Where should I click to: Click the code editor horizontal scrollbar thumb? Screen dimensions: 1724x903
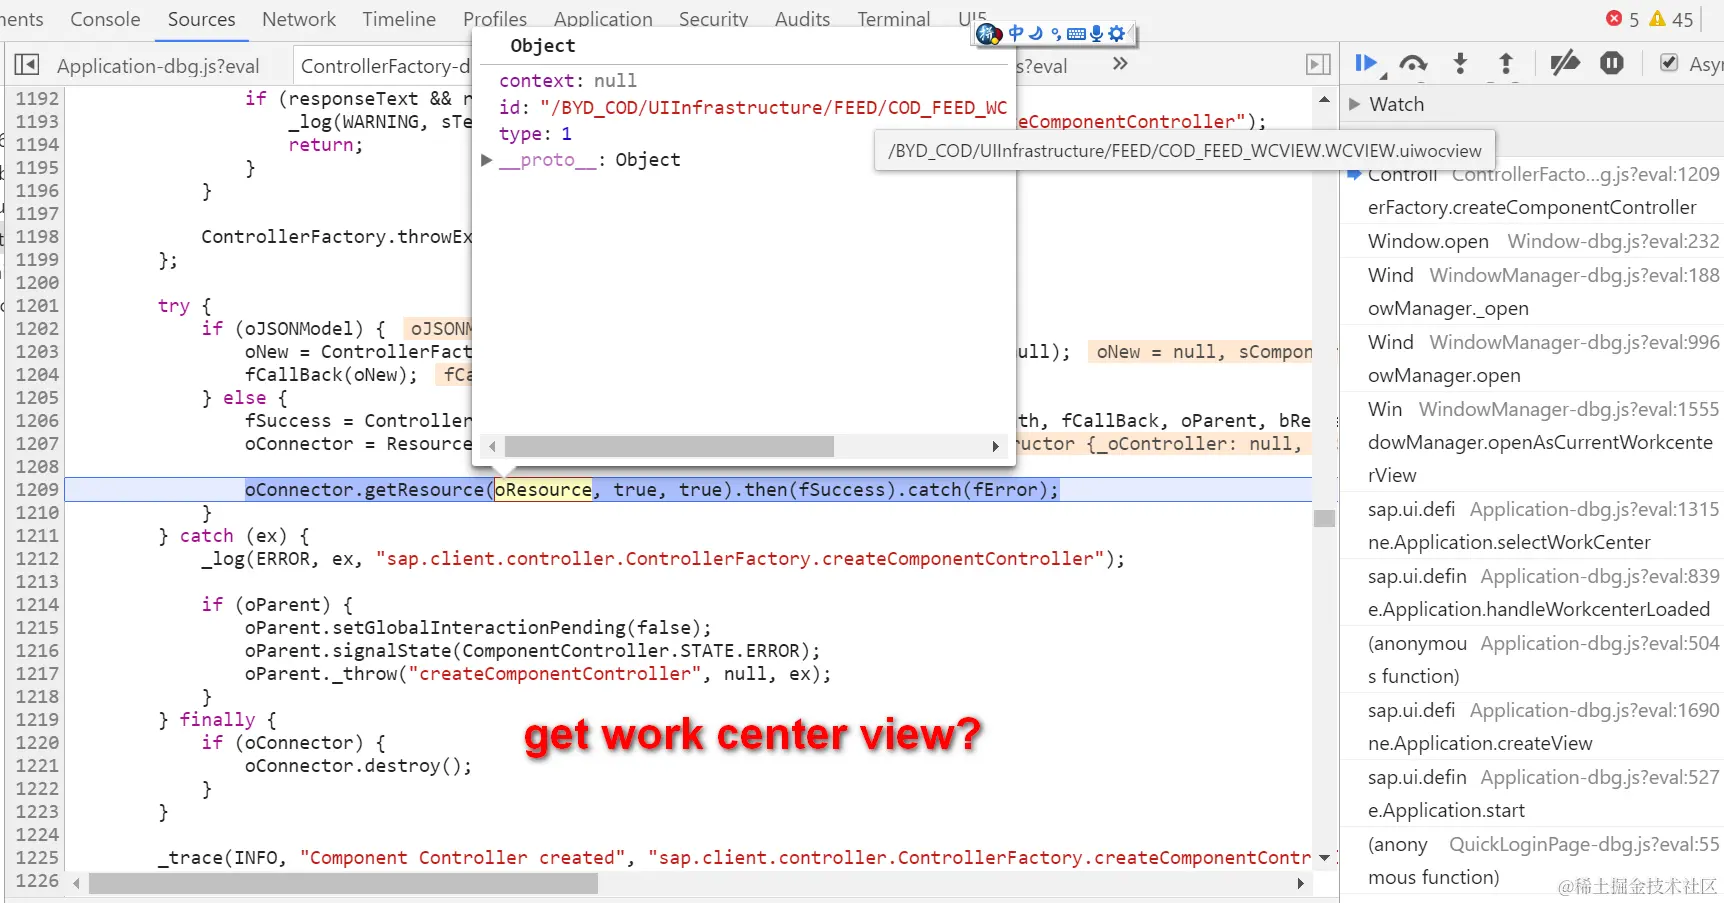343,883
